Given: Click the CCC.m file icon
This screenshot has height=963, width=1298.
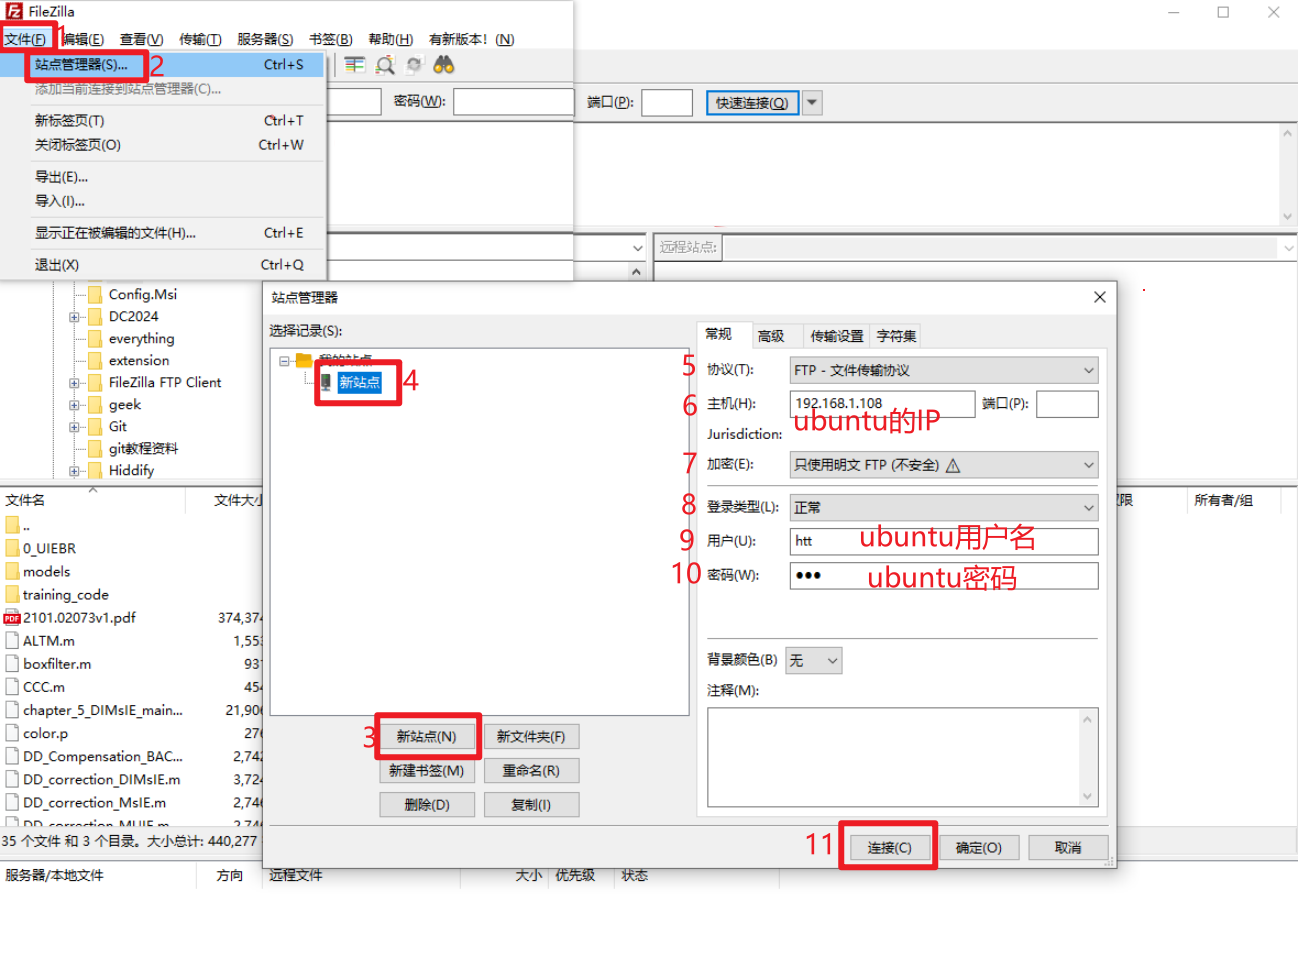Looking at the screenshot, I should click(x=12, y=687).
